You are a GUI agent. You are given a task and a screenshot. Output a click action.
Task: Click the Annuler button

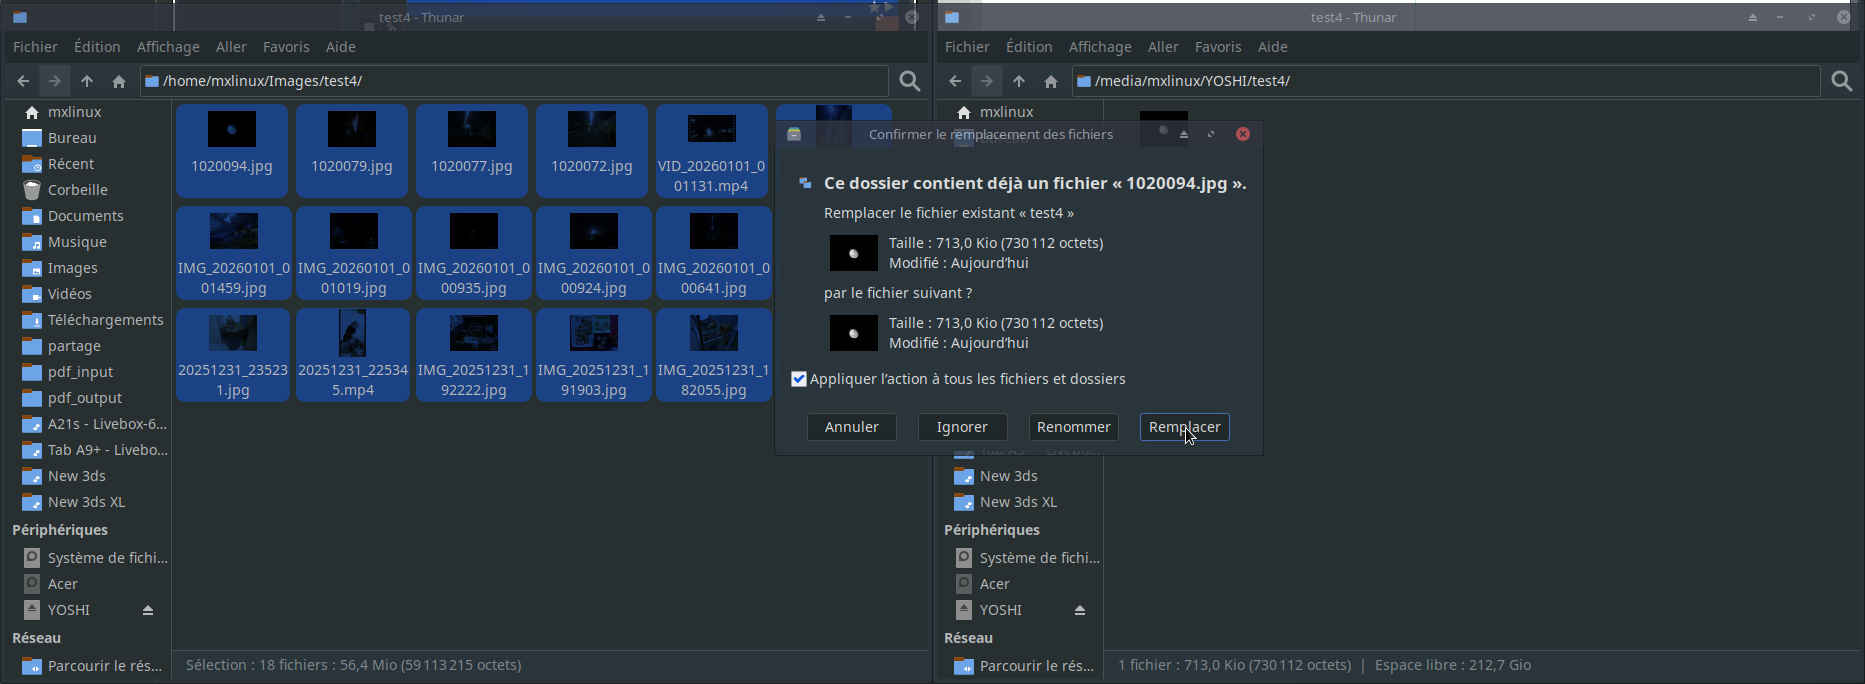point(851,427)
